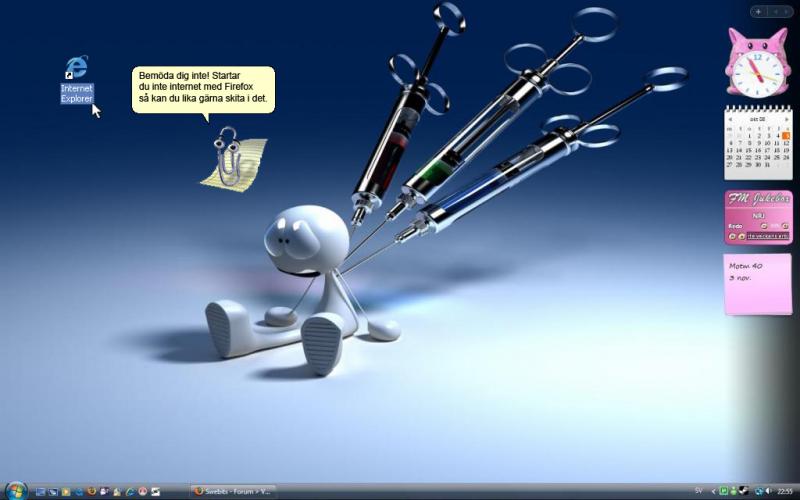Open the volume speaker tray icon
This screenshot has height=500, width=800.
pyautogui.click(x=769, y=491)
